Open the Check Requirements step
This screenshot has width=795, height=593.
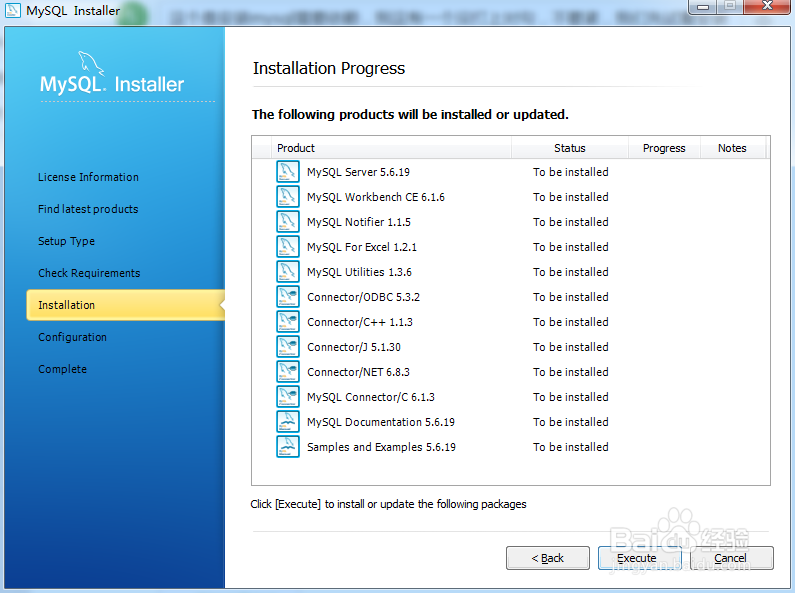point(89,273)
